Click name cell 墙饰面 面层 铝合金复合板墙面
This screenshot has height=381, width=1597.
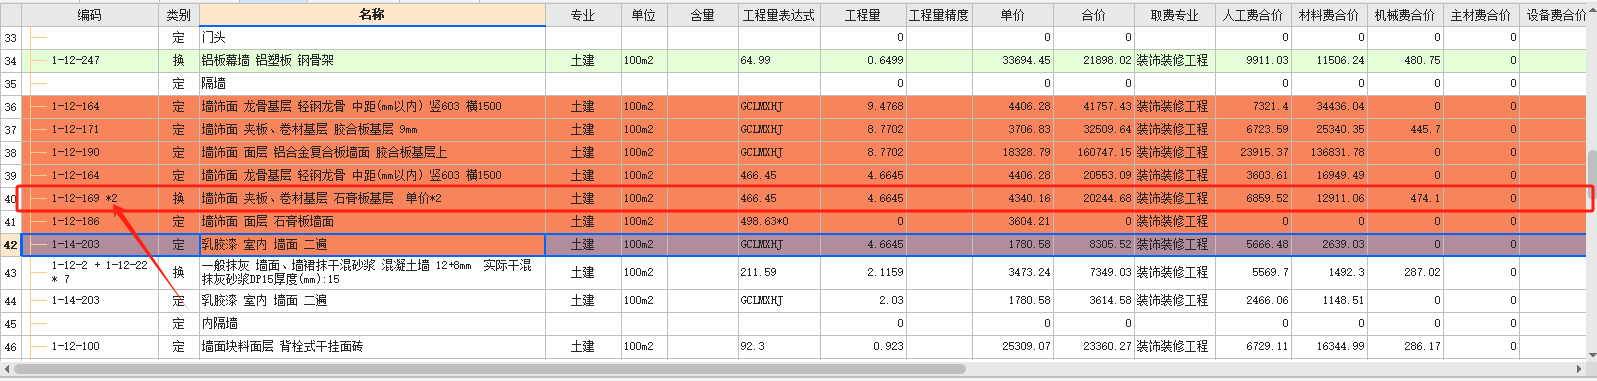(372, 153)
